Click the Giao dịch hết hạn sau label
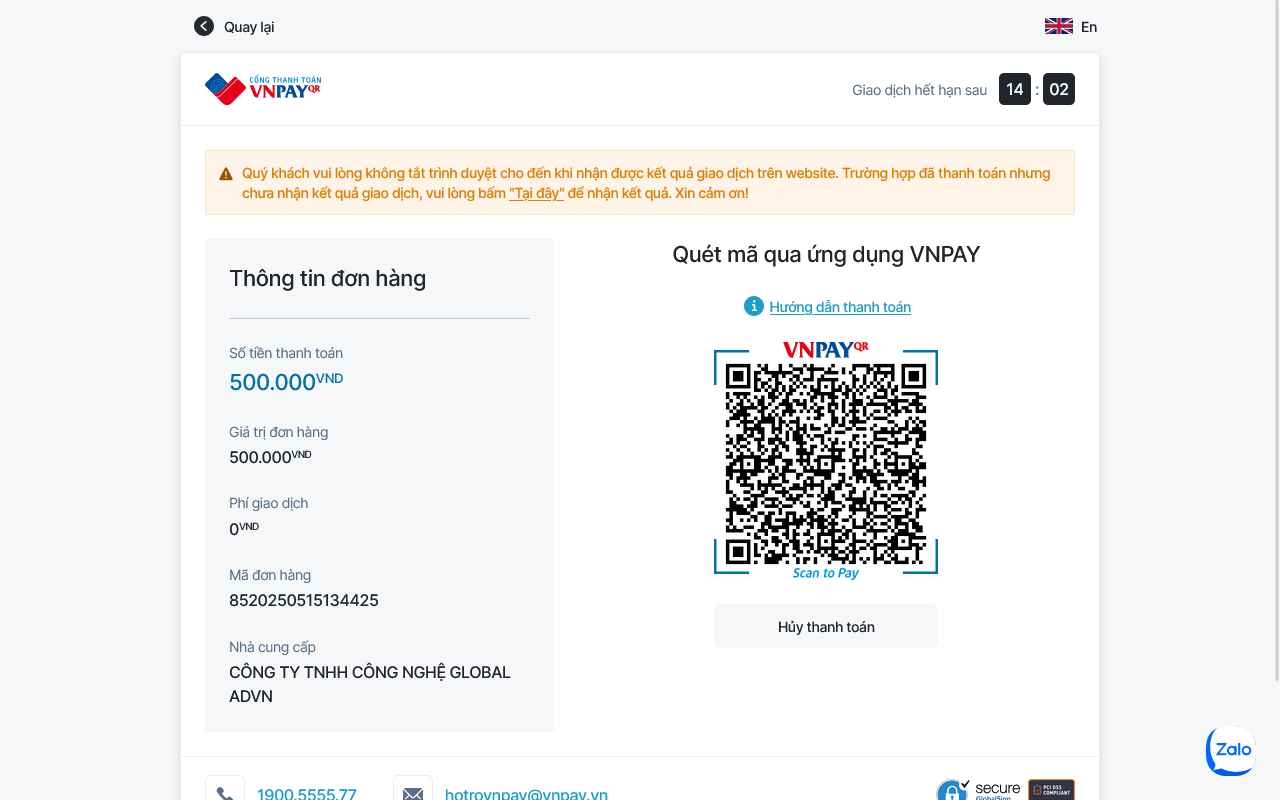1280x800 pixels. pos(919,90)
